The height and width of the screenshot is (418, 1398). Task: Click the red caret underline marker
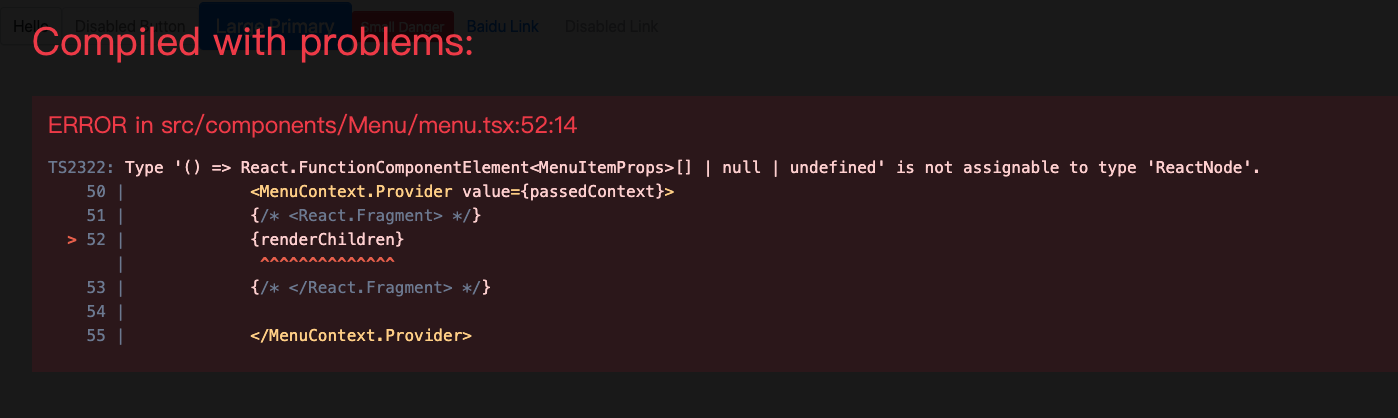(x=327, y=263)
